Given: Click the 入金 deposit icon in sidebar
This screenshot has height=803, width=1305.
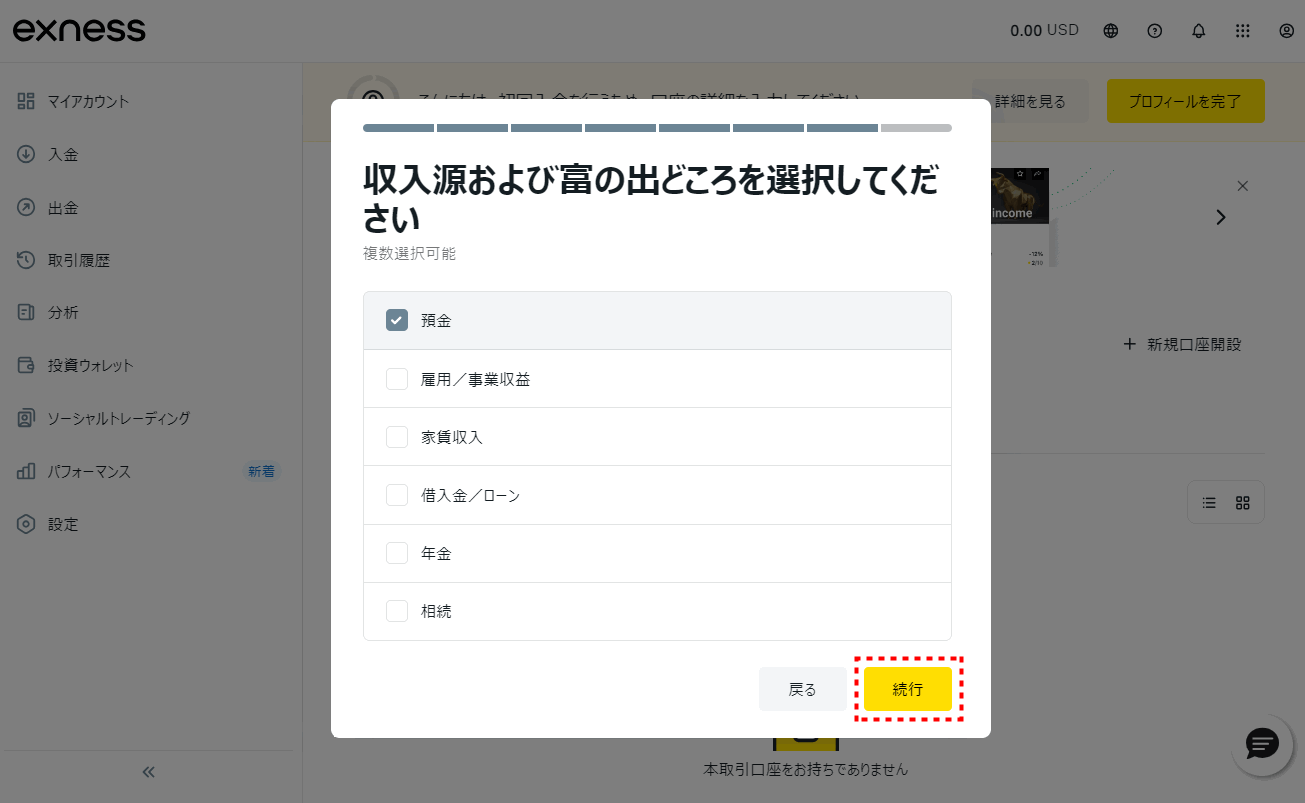Looking at the screenshot, I should 26,154.
